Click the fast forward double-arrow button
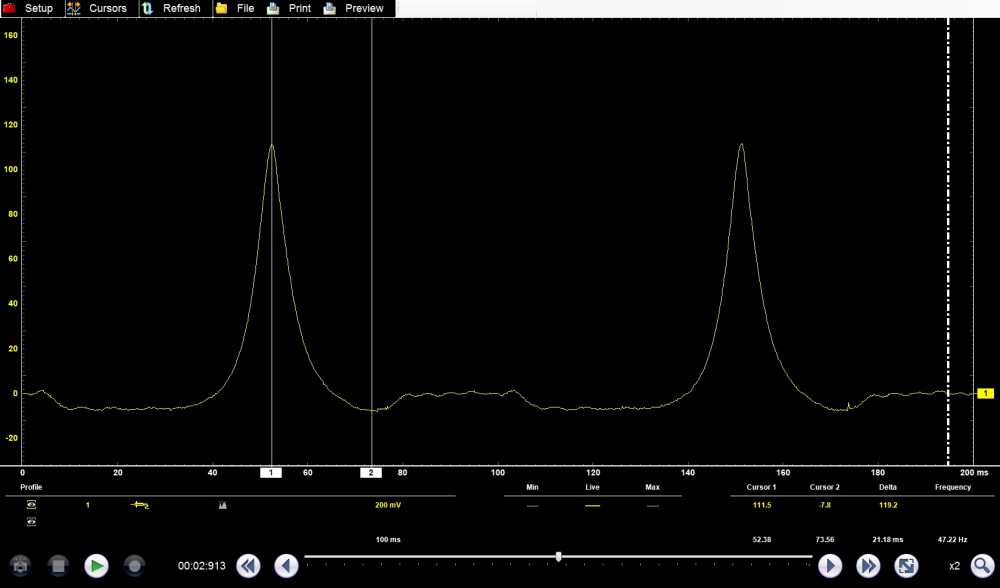 pyautogui.click(x=868, y=566)
